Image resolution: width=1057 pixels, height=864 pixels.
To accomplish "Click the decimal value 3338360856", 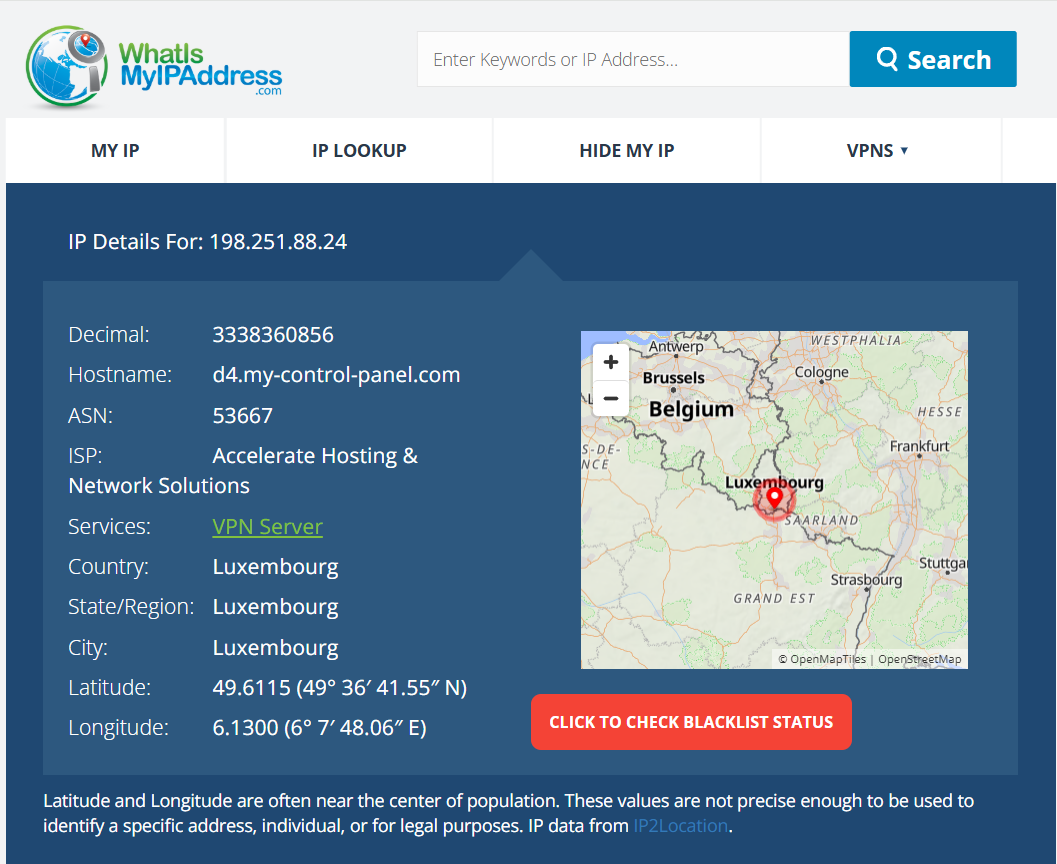I will click(273, 334).
